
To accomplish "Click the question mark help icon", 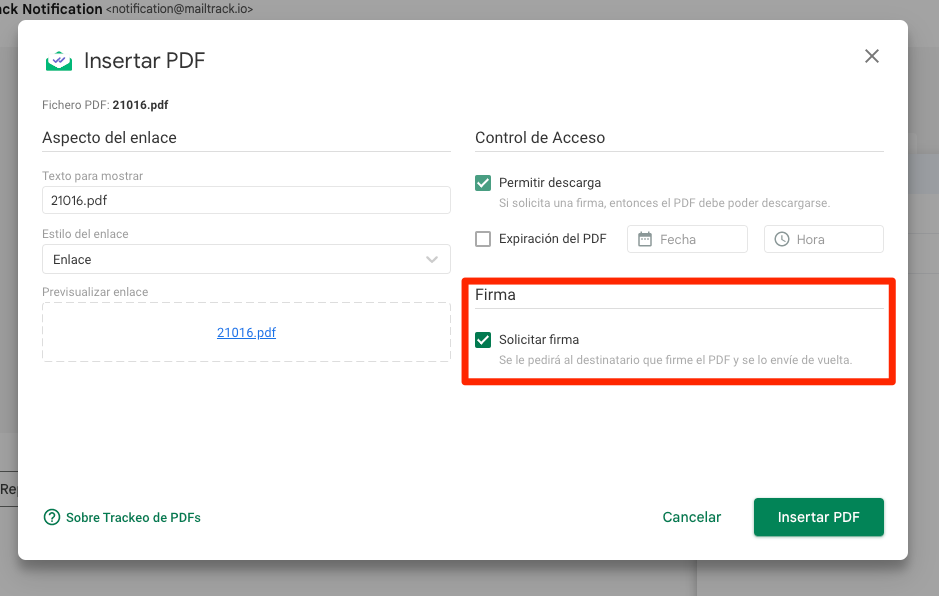I will (52, 517).
